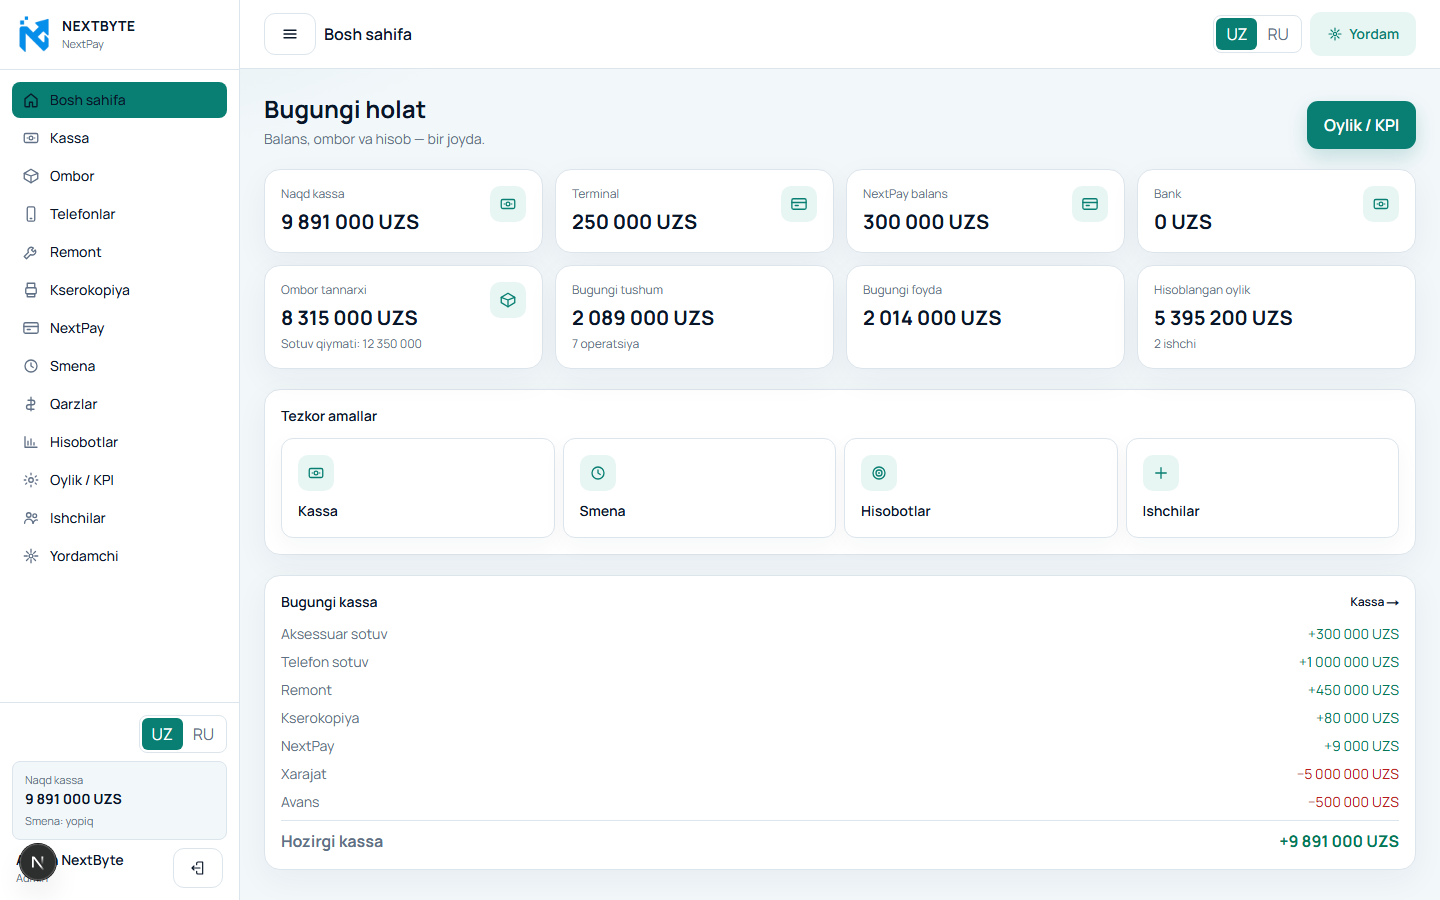Click the Aksessuar sotuv row label
The height and width of the screenshot is (900, 1440).
click(334, 634)
